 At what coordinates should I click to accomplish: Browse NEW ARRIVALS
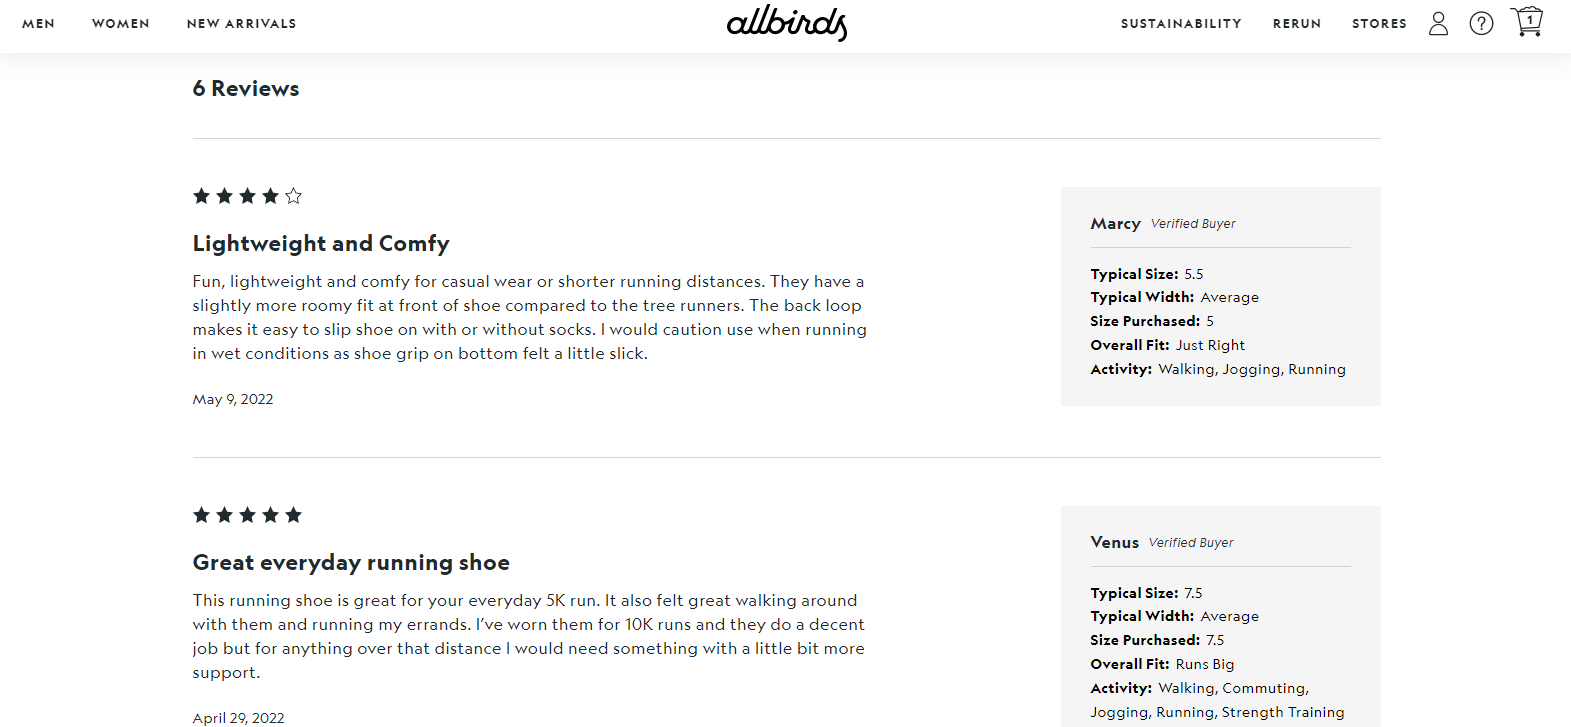click(x=241, y=23)
